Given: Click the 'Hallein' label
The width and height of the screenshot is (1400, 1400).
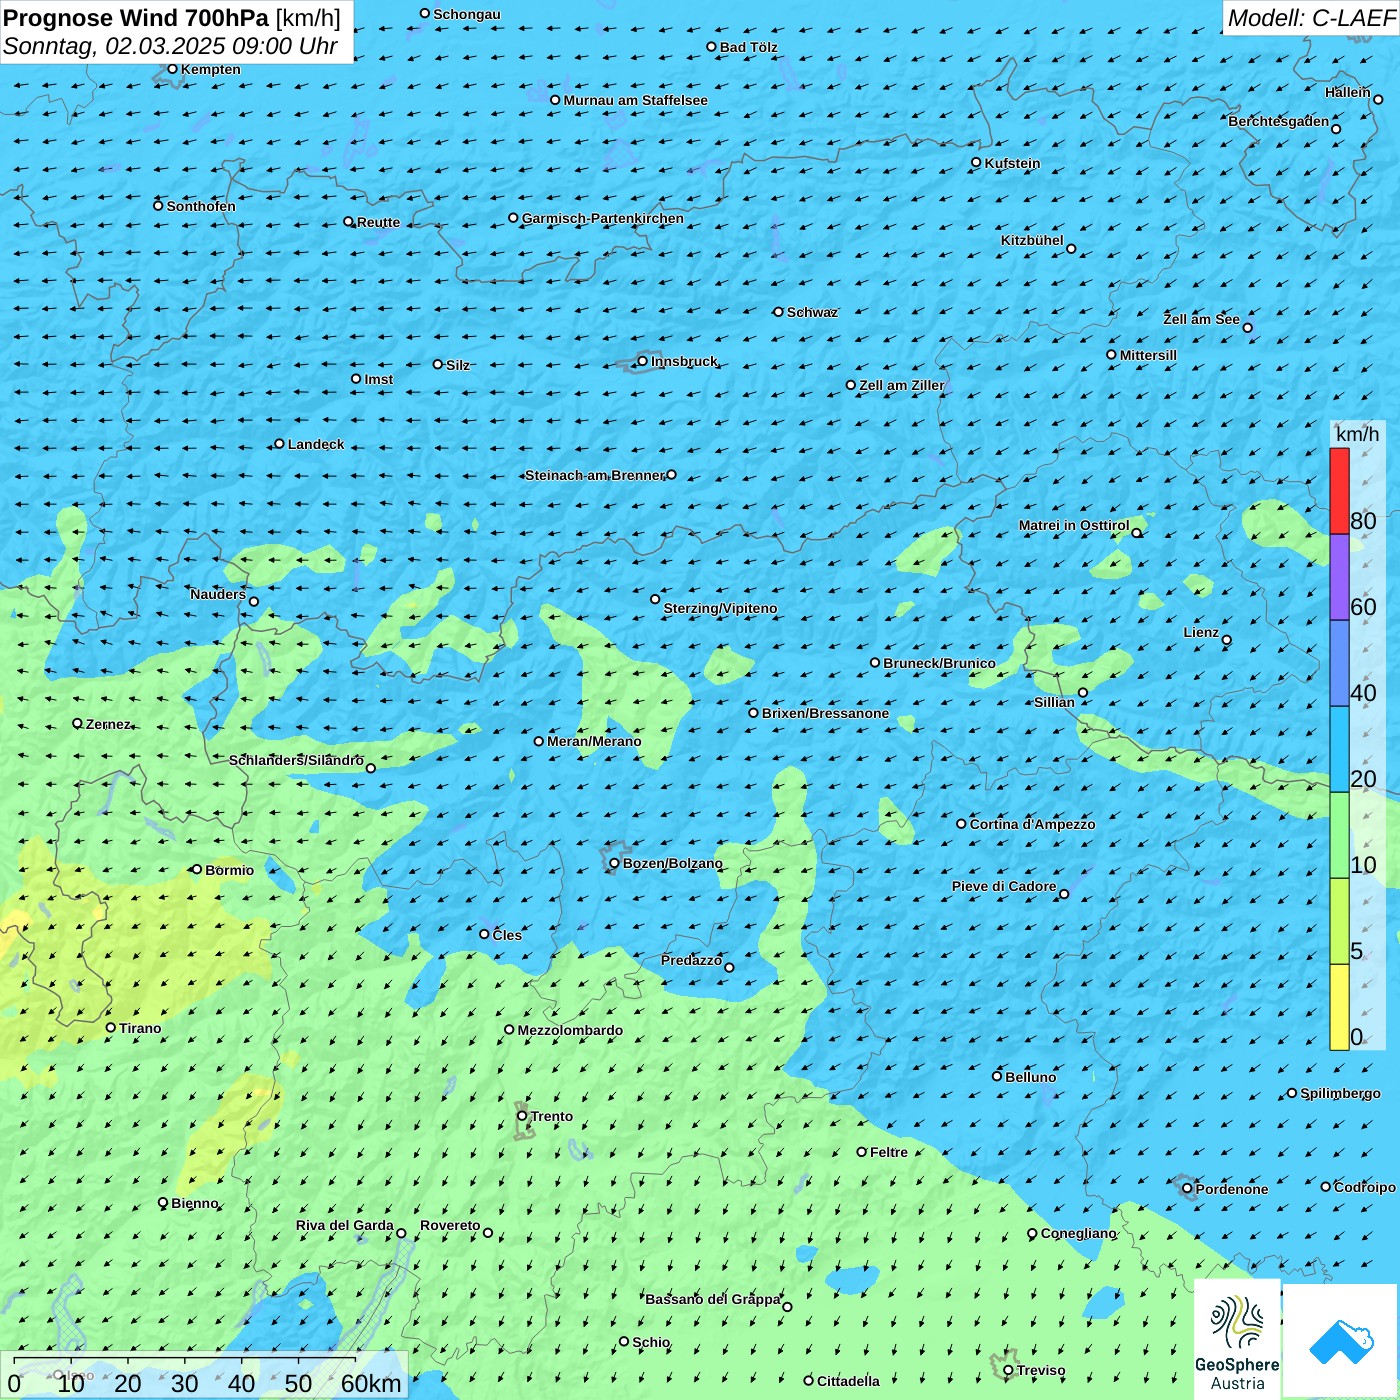Looking at the screenshot, I should coord(1348,92).
